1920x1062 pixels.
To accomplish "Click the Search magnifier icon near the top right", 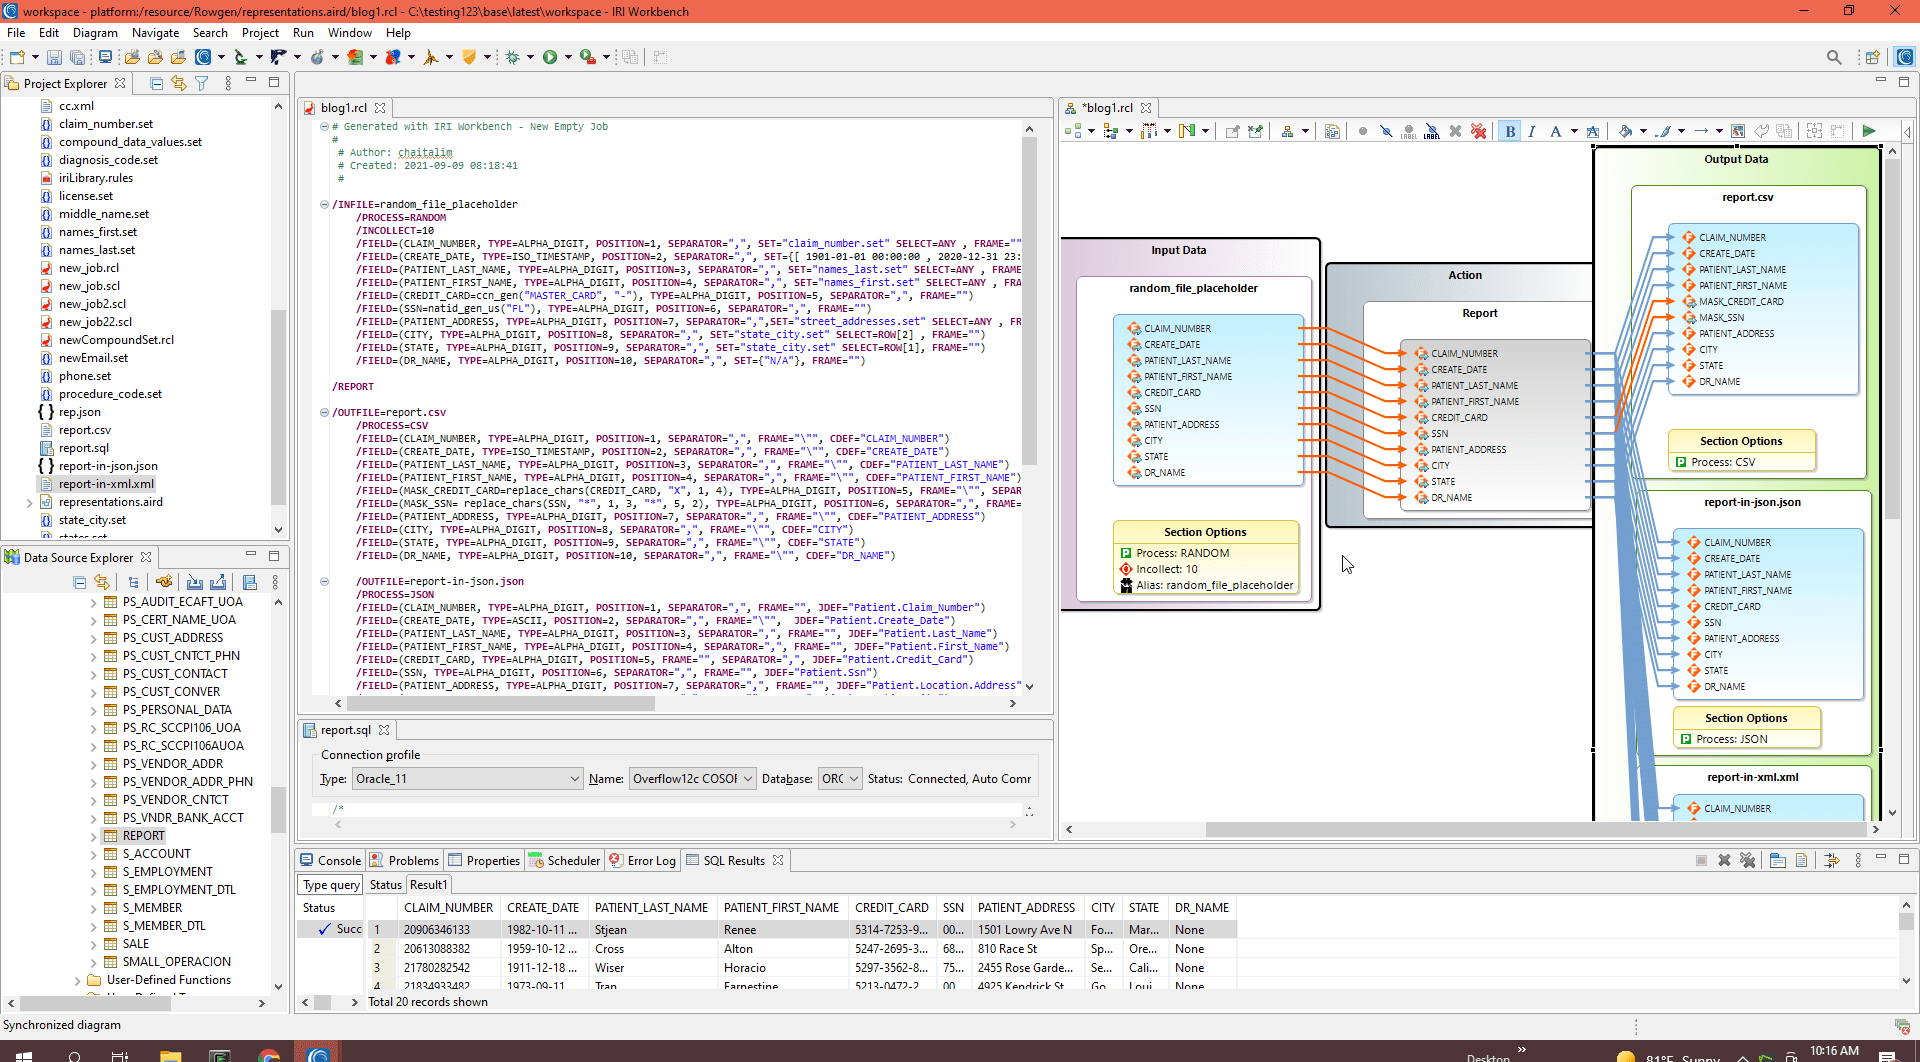I will (x=1834, y=57).
